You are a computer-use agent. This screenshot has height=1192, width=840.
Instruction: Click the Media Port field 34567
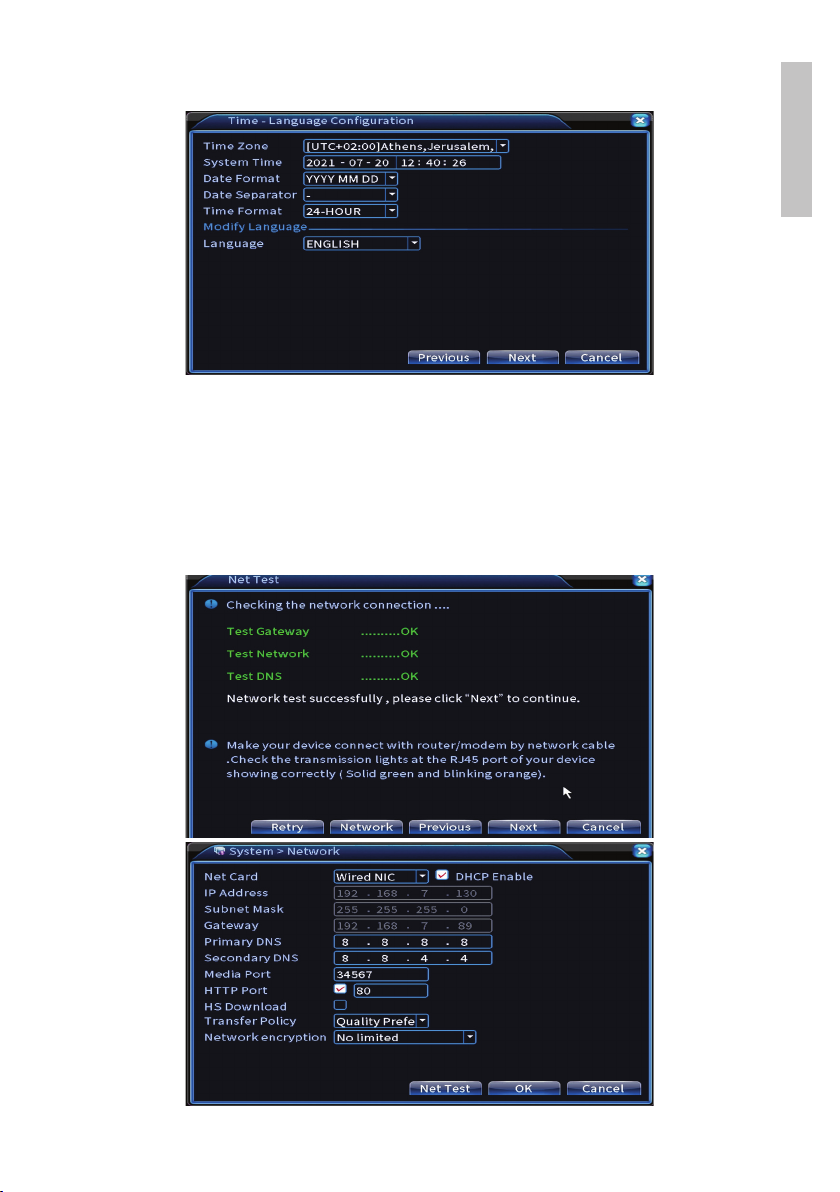tap(381, 974)
